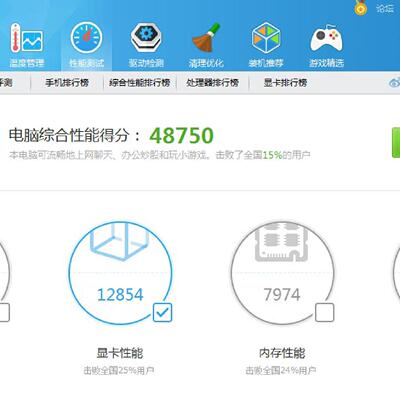Click the gold medal icon beside 论坛
This screenshot has height=400, width=400.
pyautogui.click(x=361, y=7)
